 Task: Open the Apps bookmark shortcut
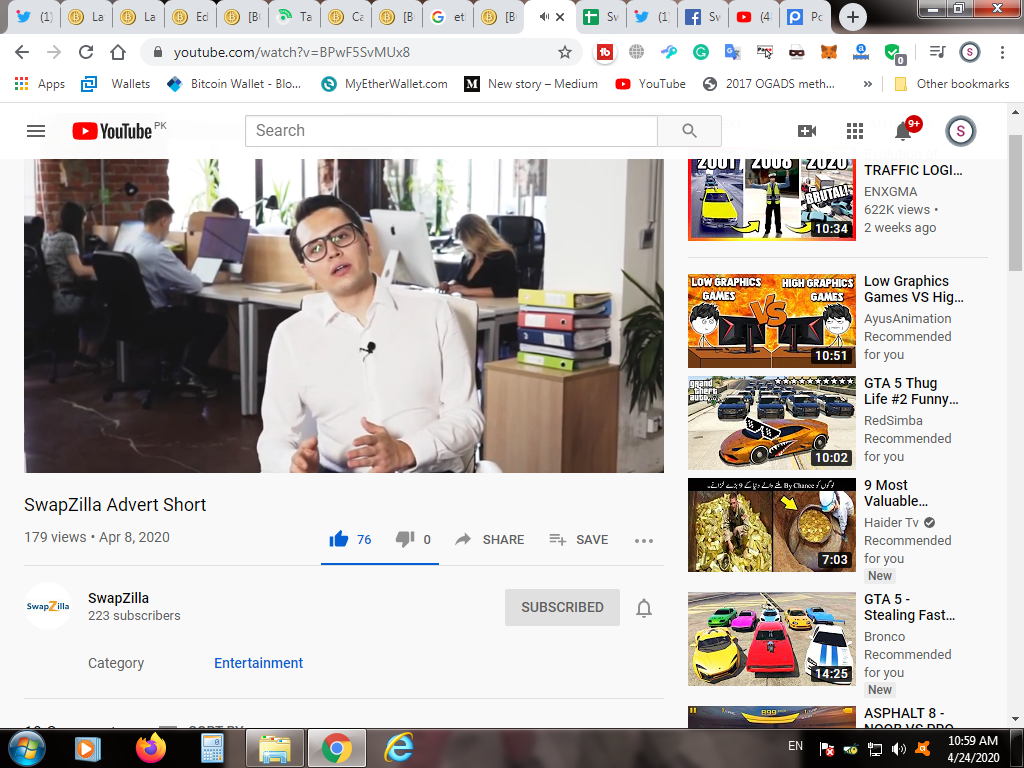pyautogui.click(x=40, y=84)
